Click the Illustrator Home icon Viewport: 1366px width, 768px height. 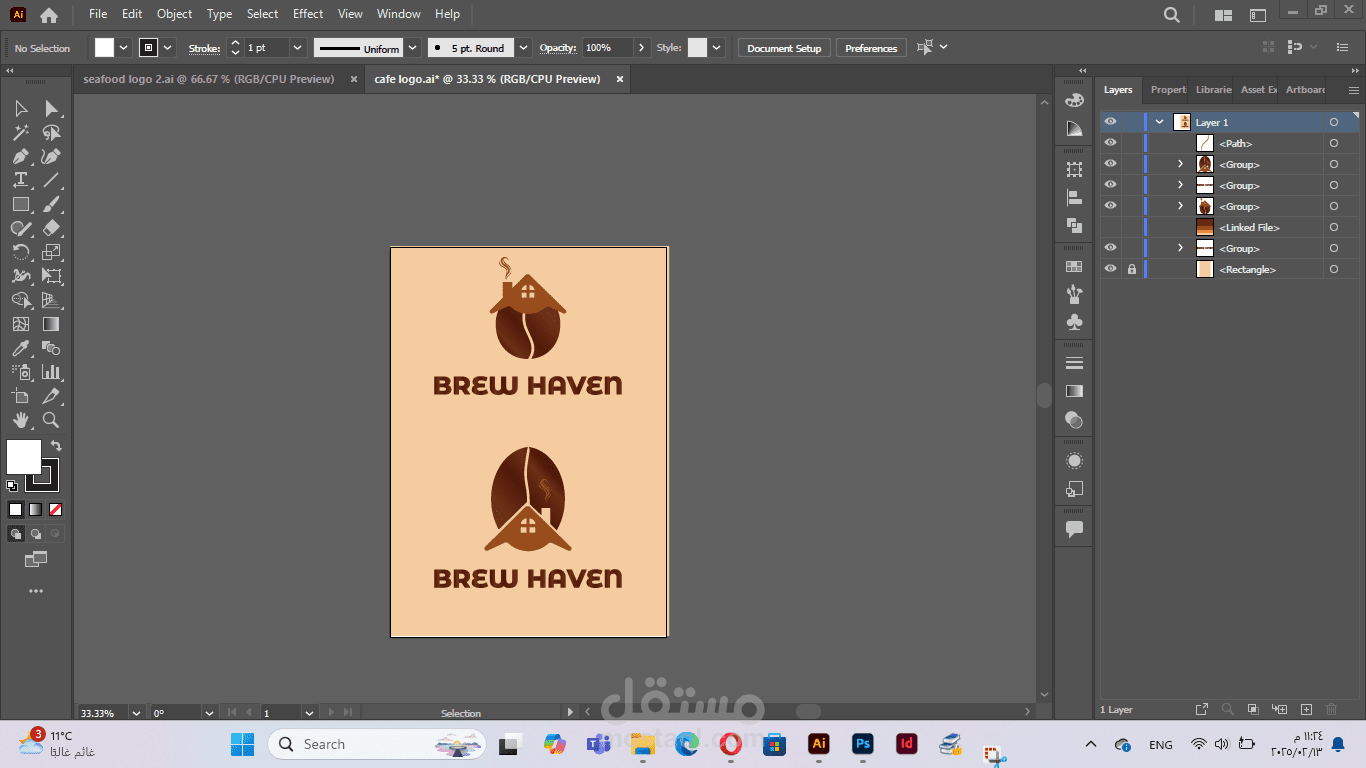pos(48,15)
